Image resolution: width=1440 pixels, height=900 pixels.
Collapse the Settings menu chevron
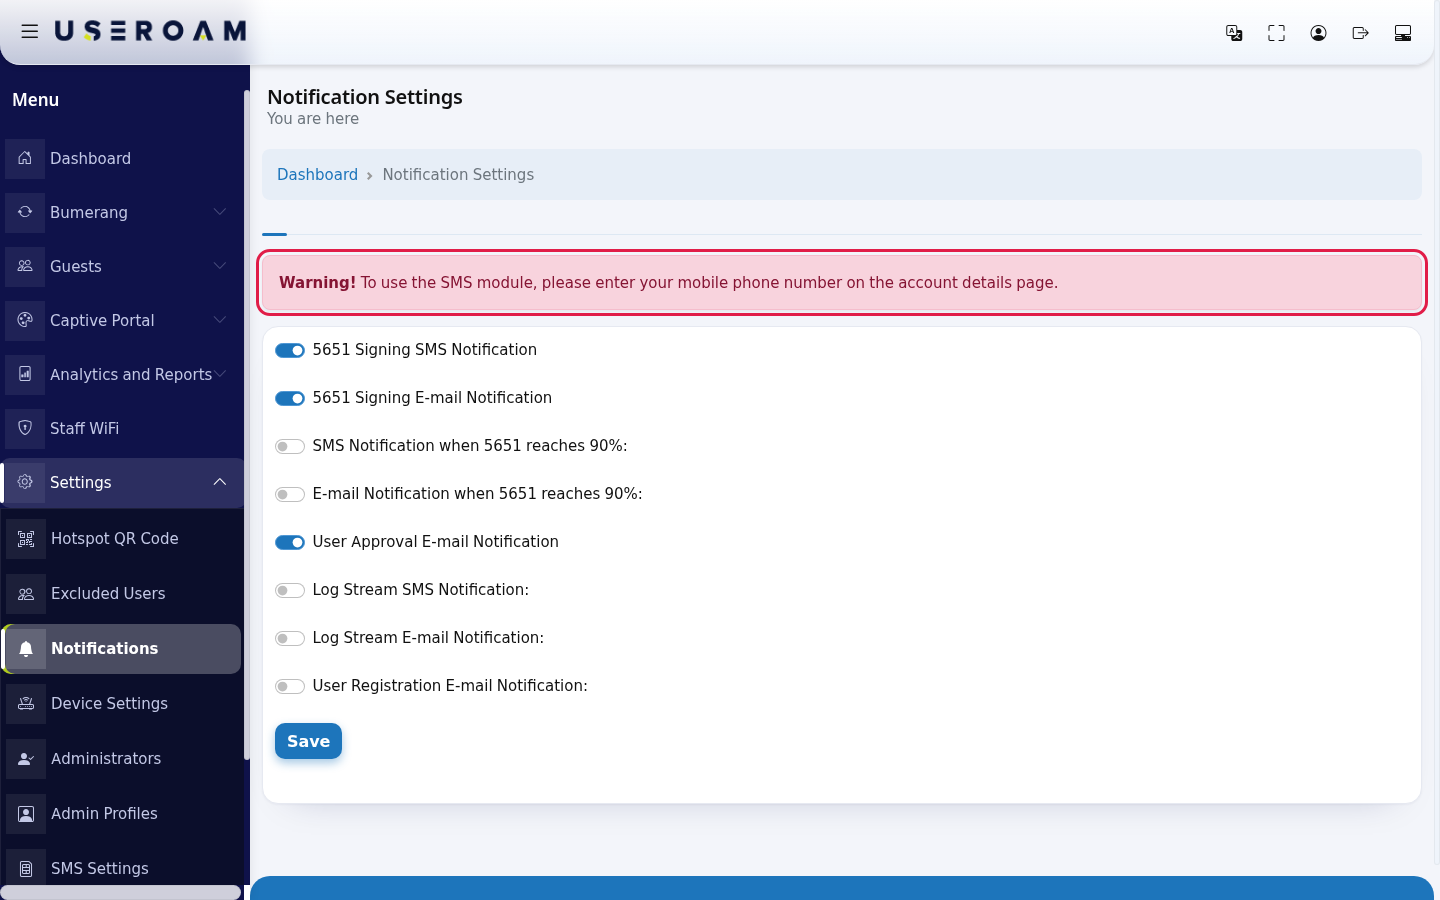[220, 482]
